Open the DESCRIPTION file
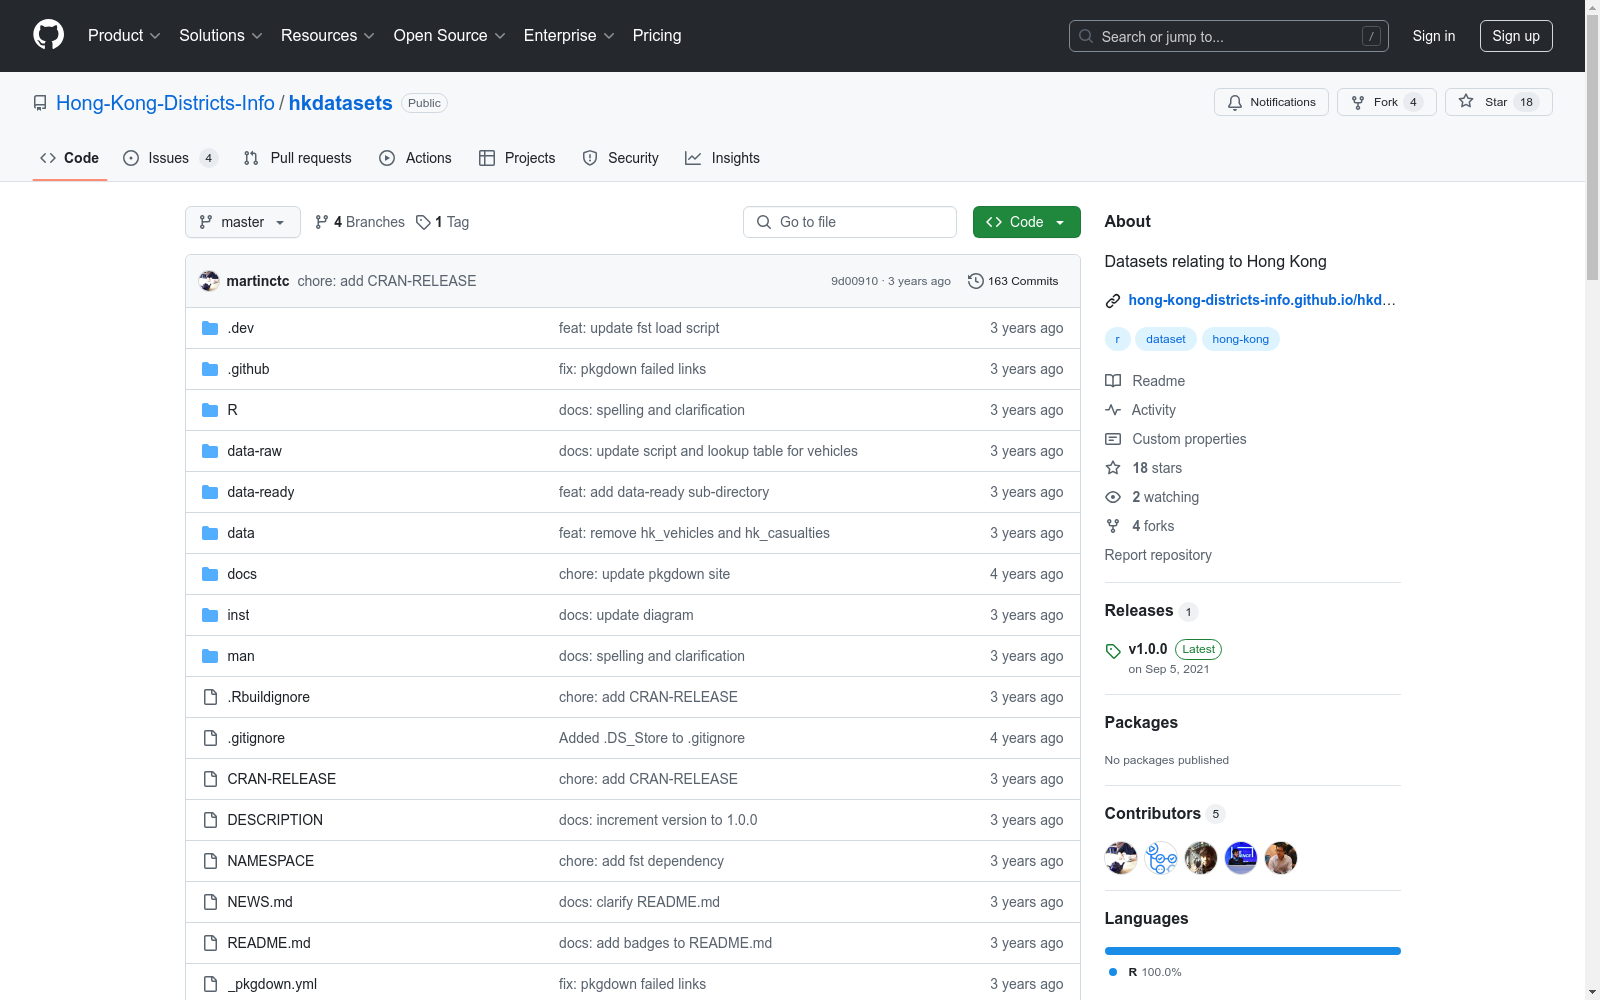Image resolution: width=1600 pixels, height=1000 pixels. [275, 820]
